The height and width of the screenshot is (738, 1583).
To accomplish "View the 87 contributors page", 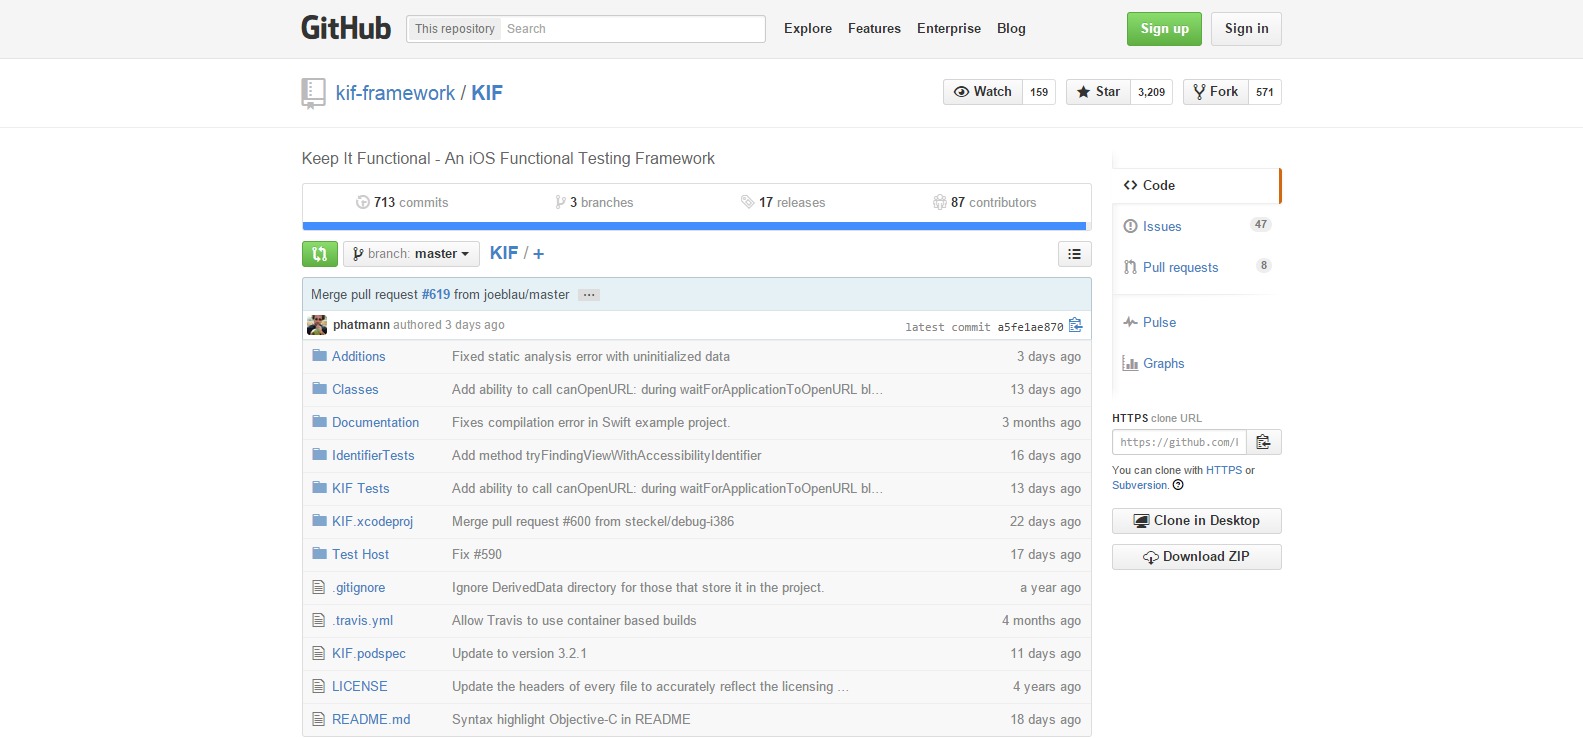I will 985,202.
